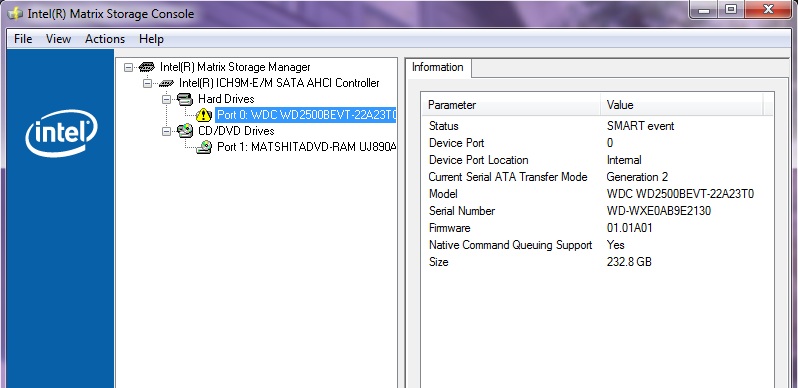Click the yellow SMART warning icon on Port 0

click(x=204, y=115)
